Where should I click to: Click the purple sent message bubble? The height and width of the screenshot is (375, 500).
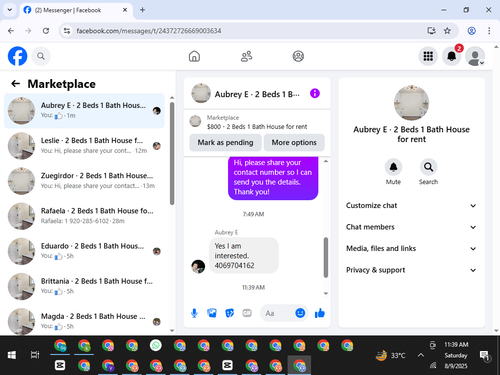pyautogui.click(x=273, y=178)
